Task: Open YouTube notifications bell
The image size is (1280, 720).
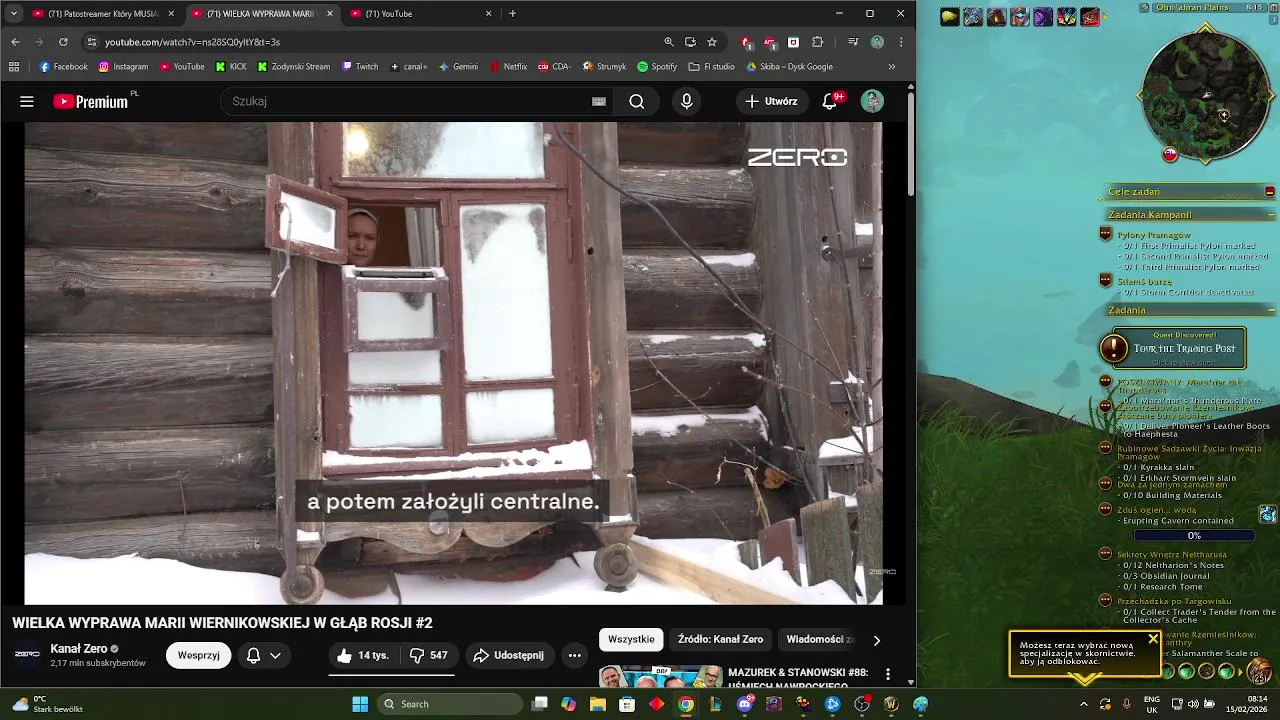Action: [831, 101]
